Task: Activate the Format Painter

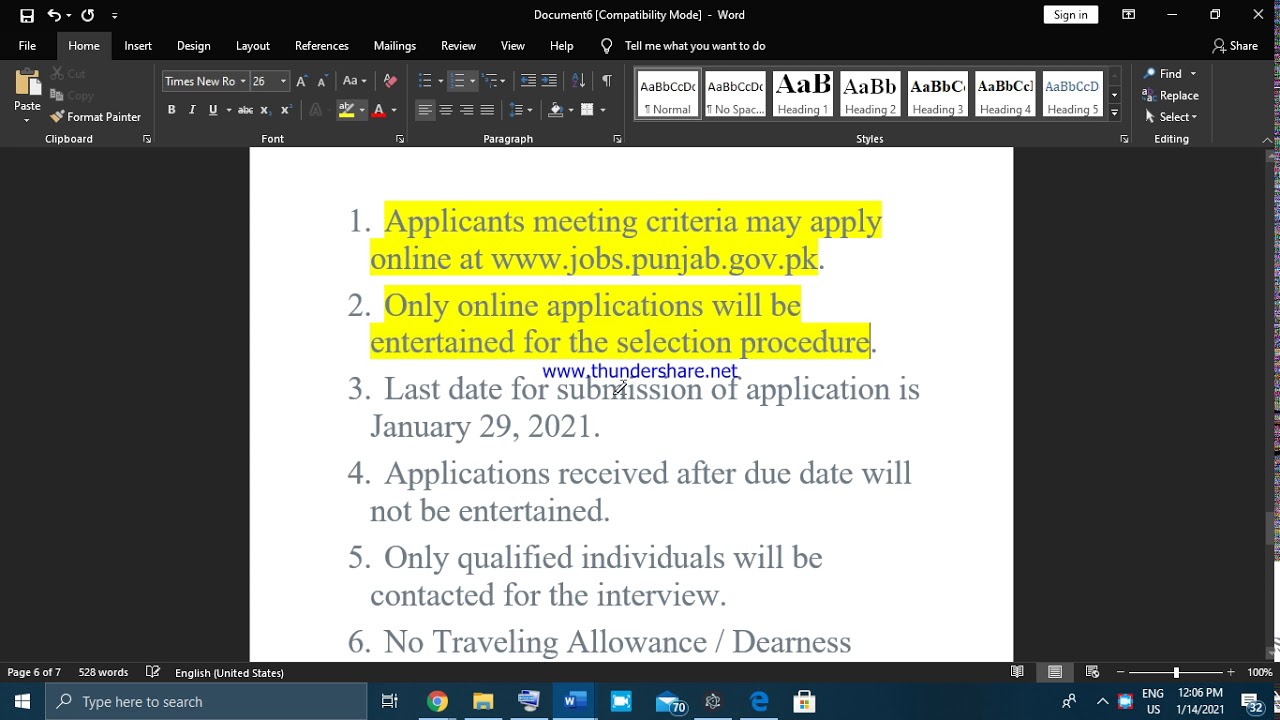Action: tap(96, 117)
